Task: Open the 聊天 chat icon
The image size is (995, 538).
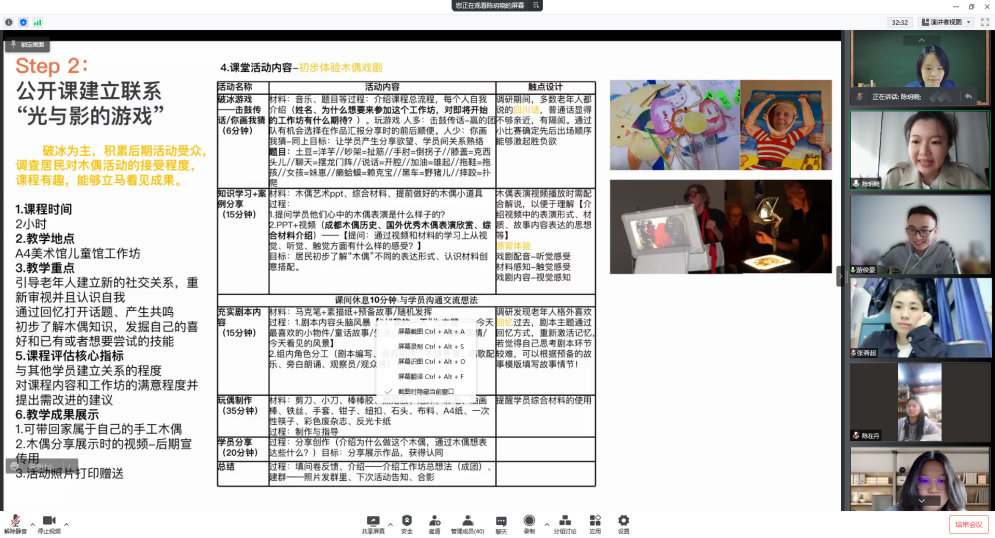Action: (501, 520)
